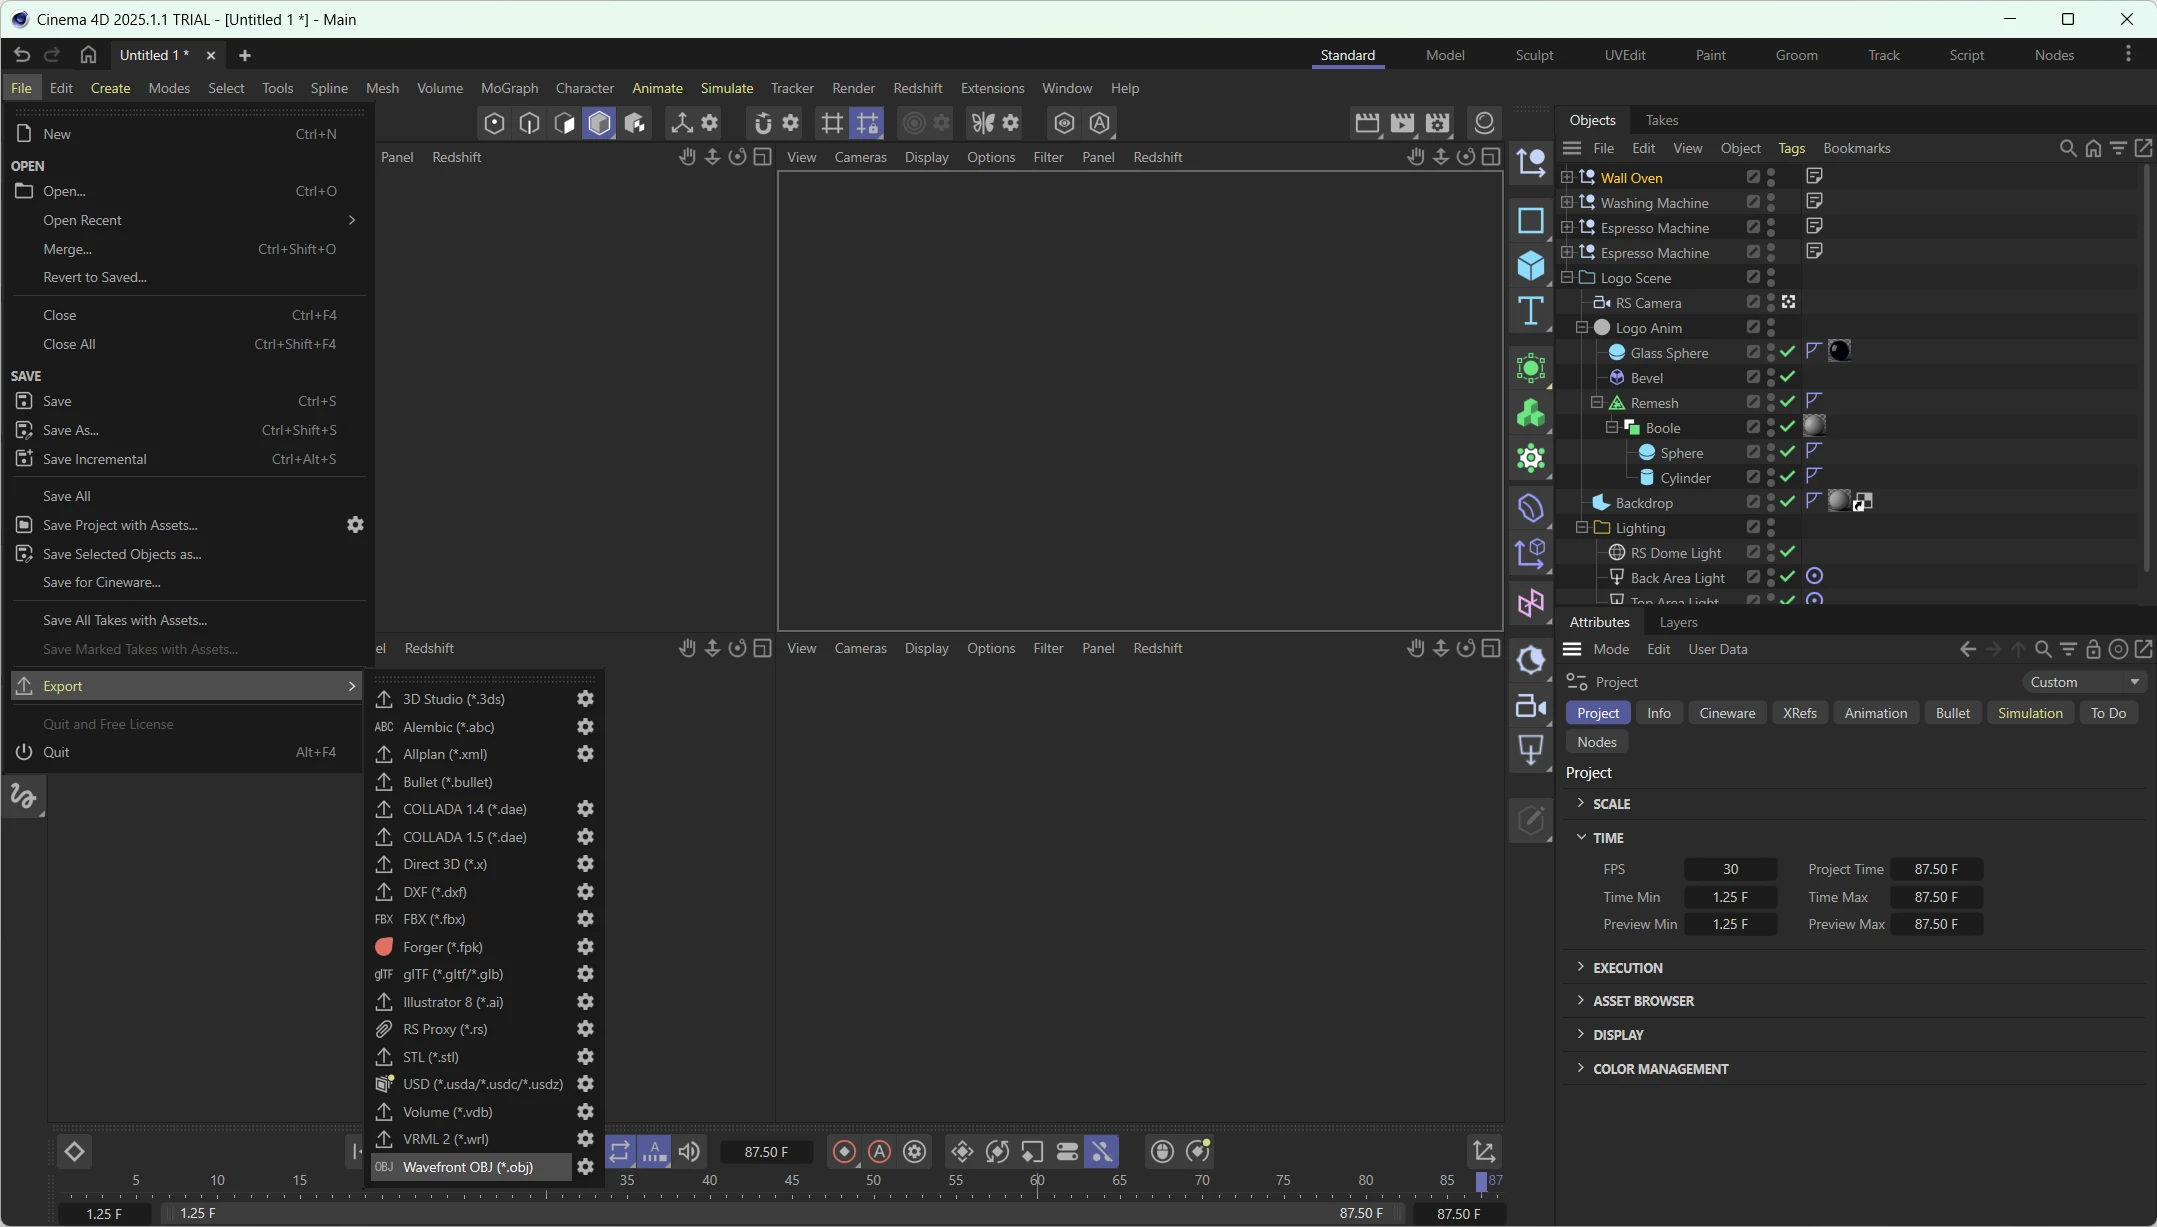Toggle Backdrop enabled checkmark

tap(1788, 502)
